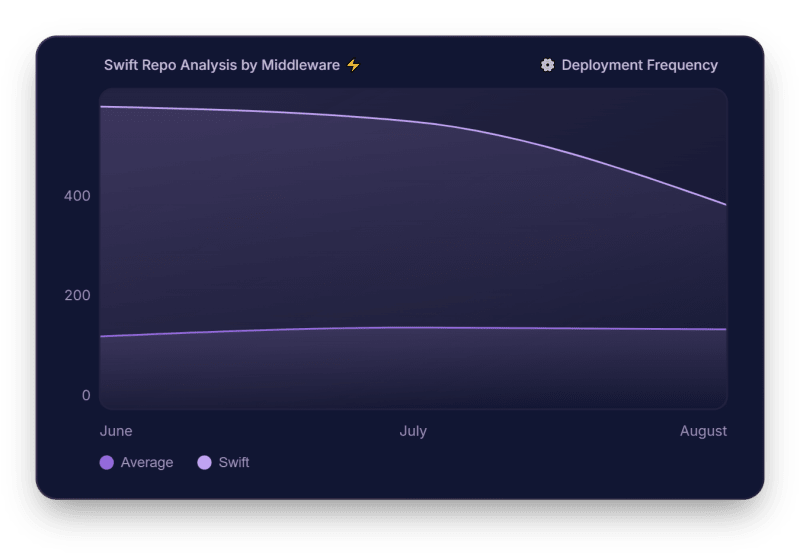This screenshot has height=553, width=800.
Task: Click the lightning bolt icon in title
Action: (x=353, y=65)
